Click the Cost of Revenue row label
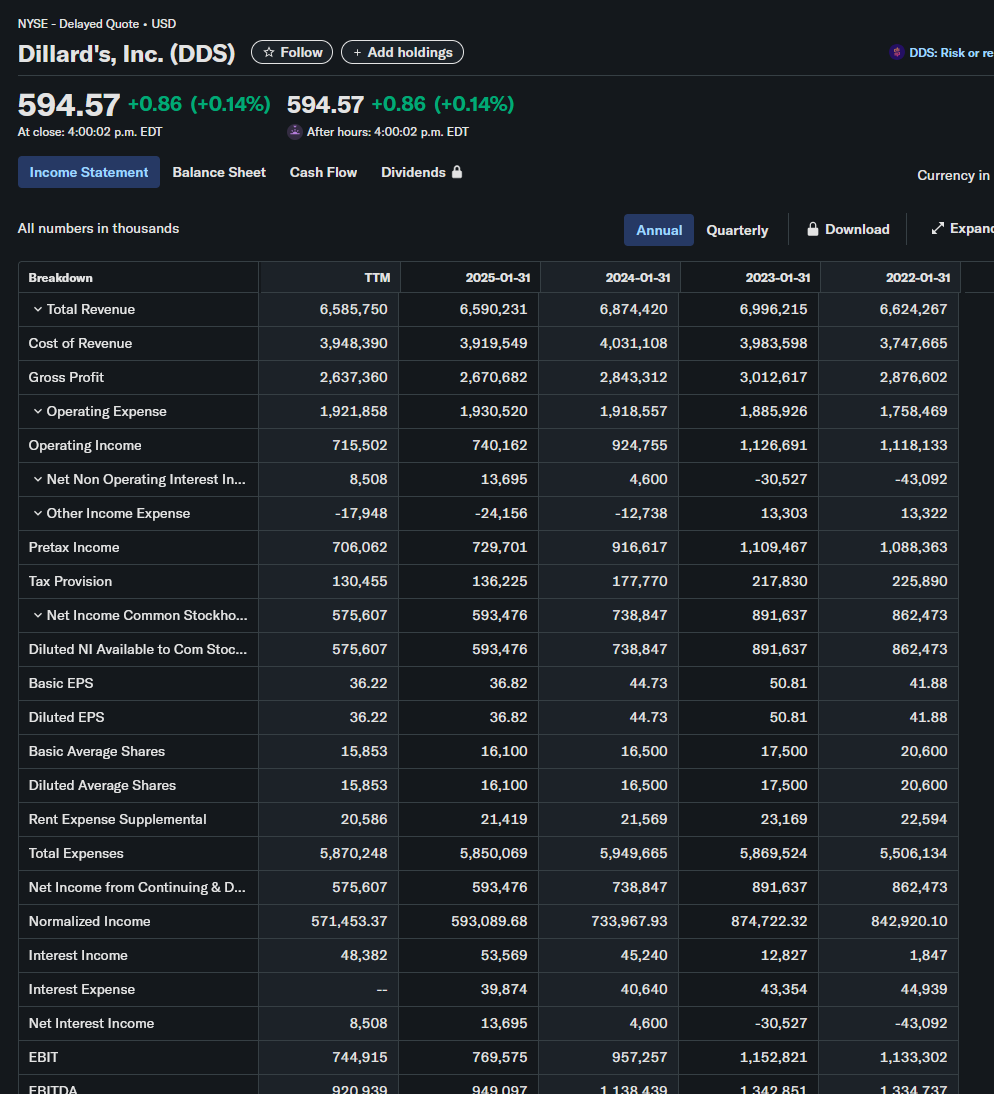Image resolution: width=994 pixels, height=1094 pixels. (x=80, y=343)
